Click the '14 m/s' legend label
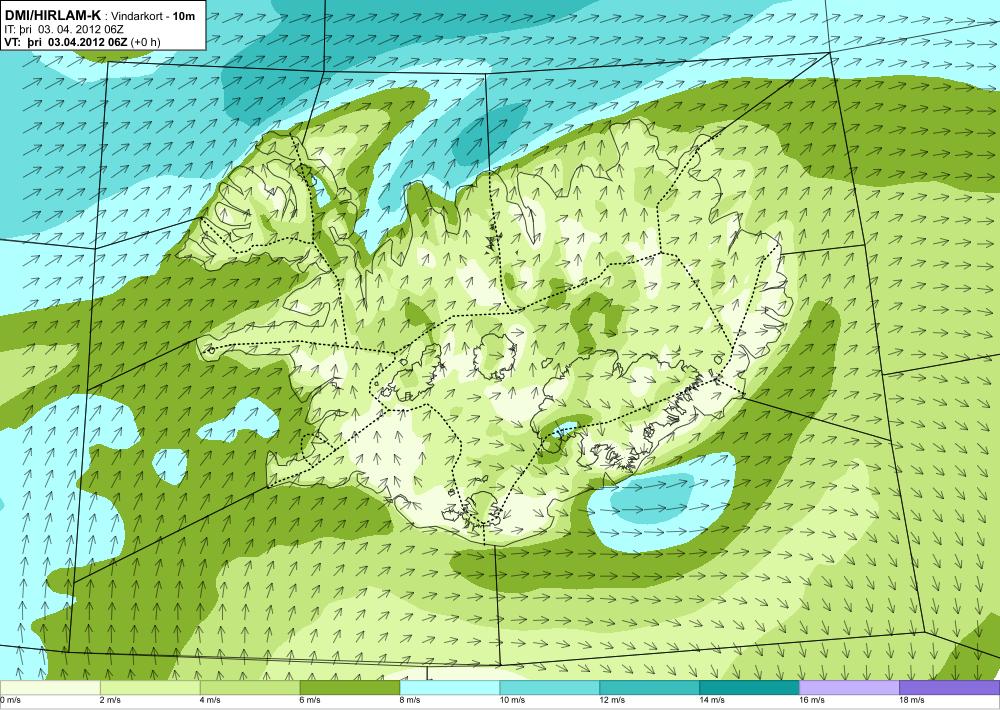The image size is (1000, 710). coord(712,700)
